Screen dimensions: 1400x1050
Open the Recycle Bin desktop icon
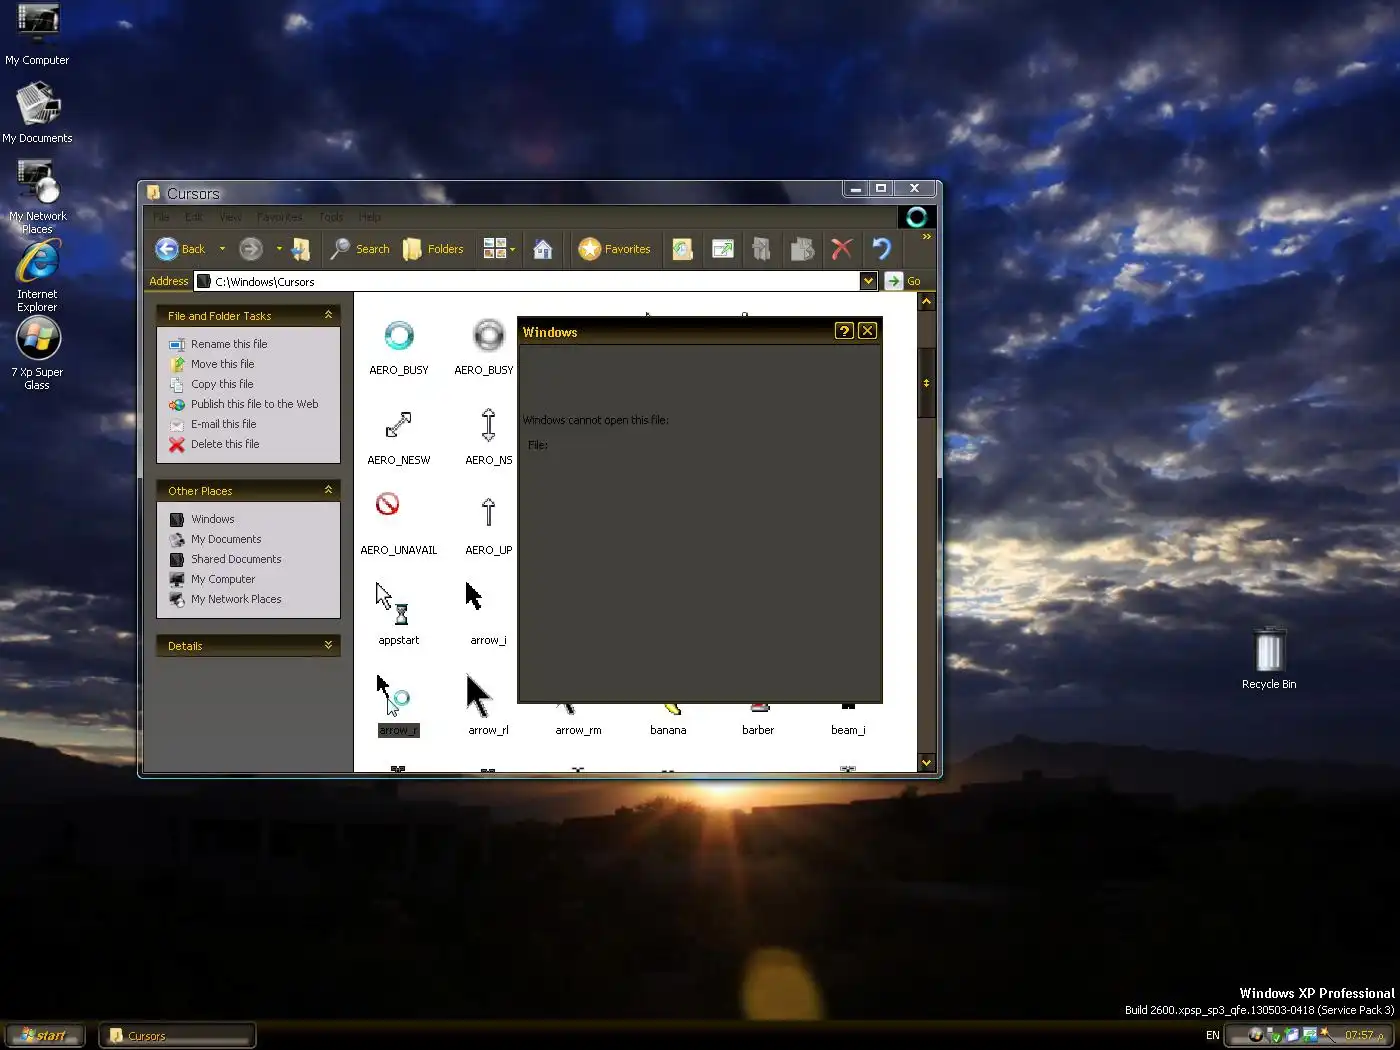click(x=1269, y=658)
